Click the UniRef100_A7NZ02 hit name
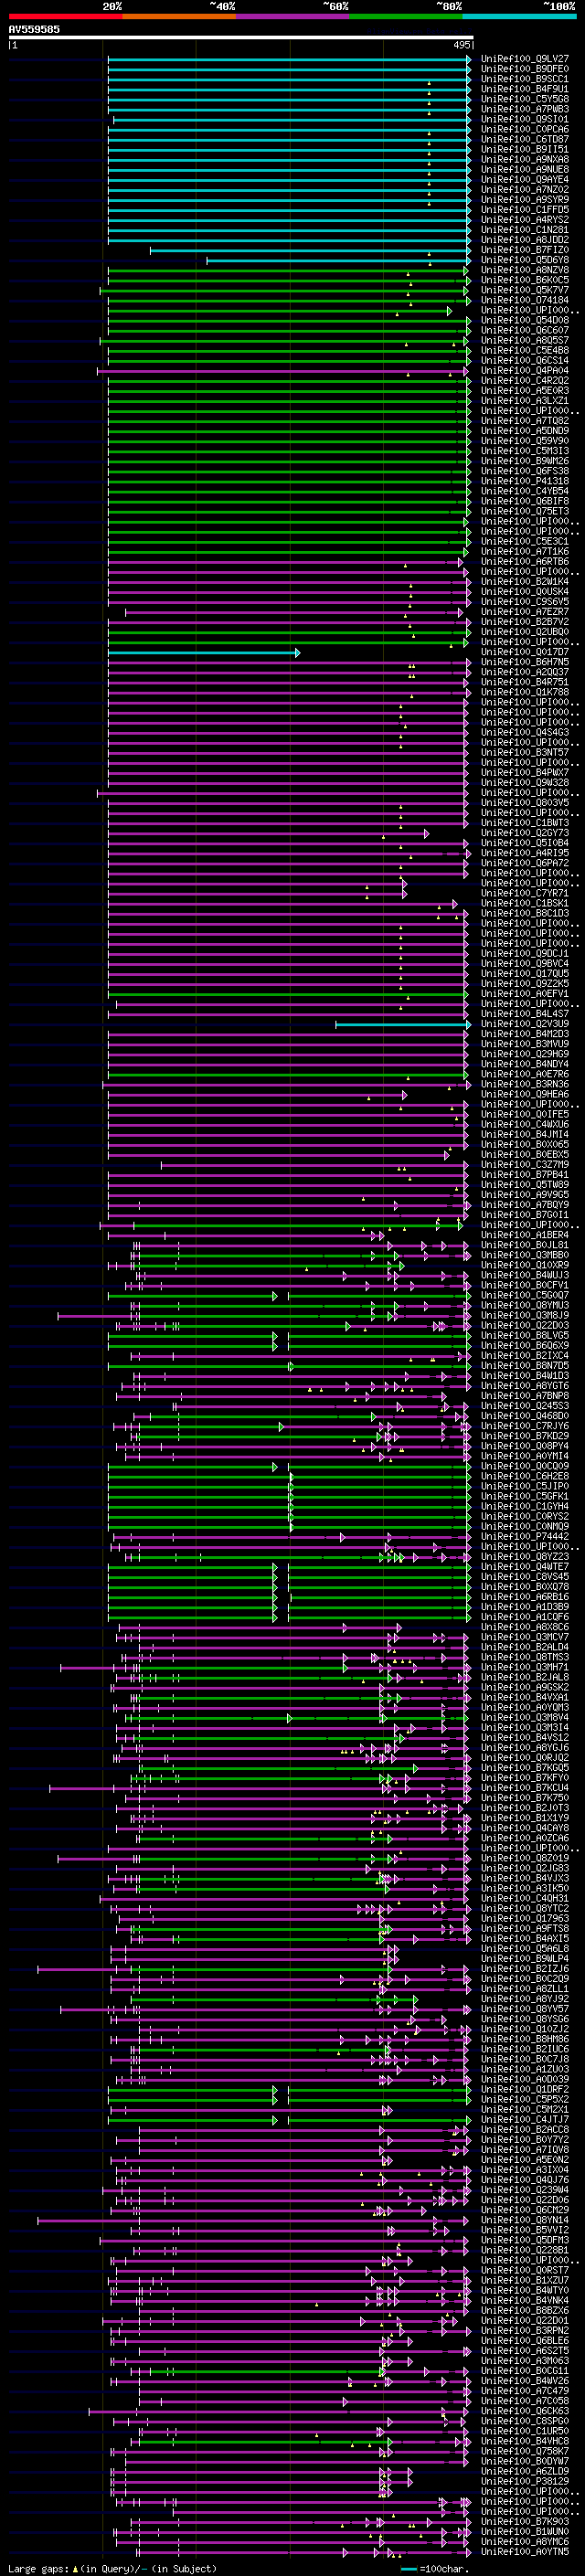Screen dimensions: 585x2576 tap(525, 190)
